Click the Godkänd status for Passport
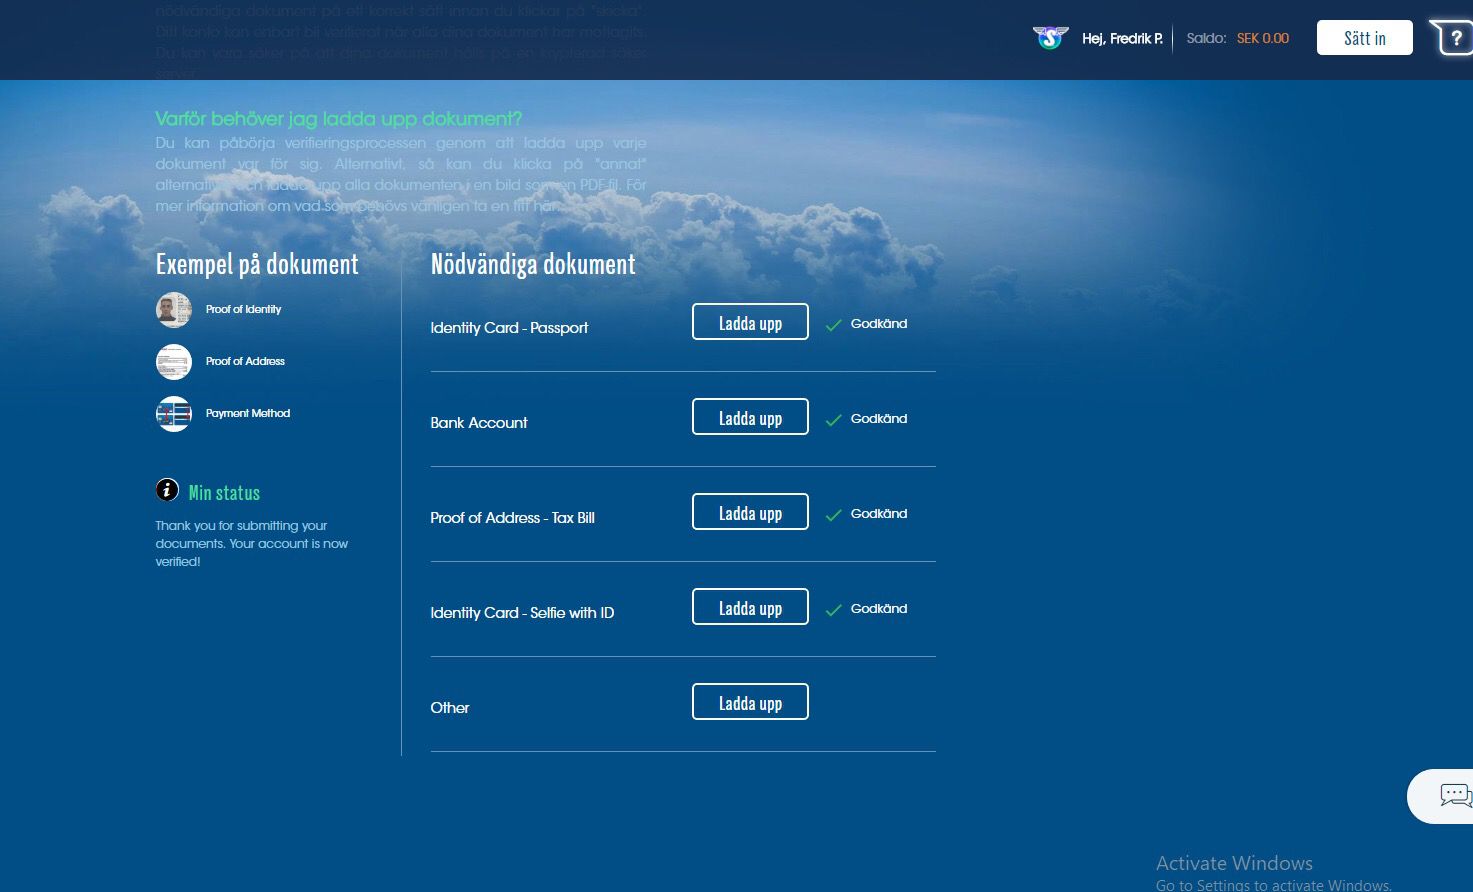 (879, 323)
